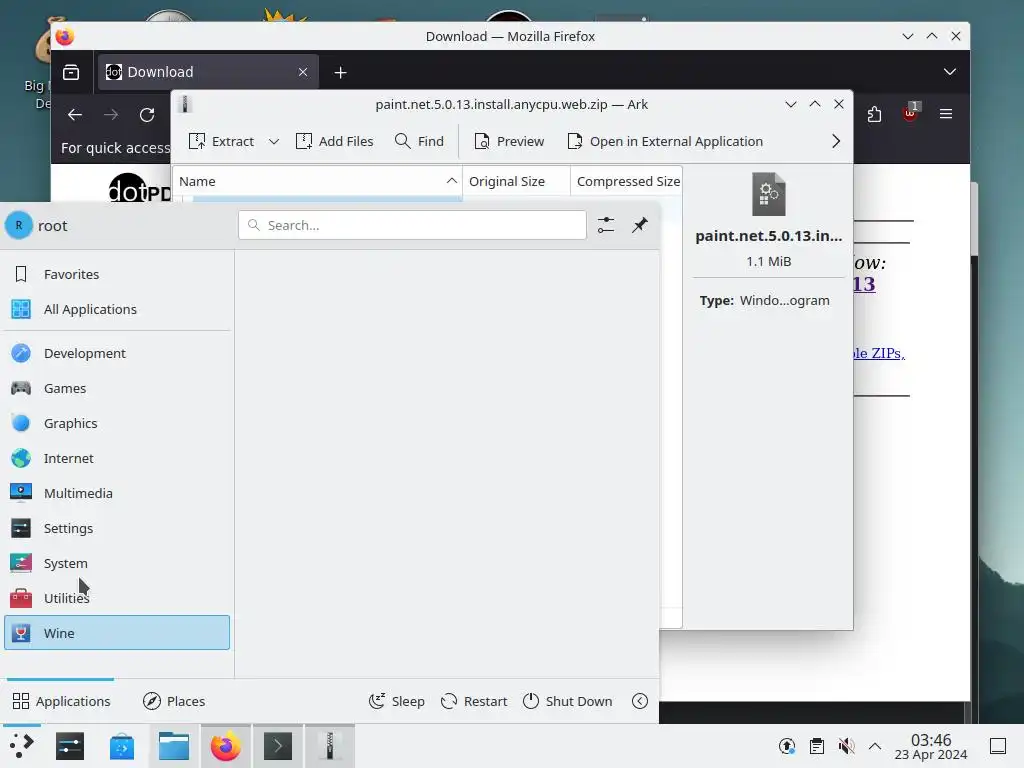Open the Extract dropdown arrow in Ark

pyautogui.click(x=274, y=142)
